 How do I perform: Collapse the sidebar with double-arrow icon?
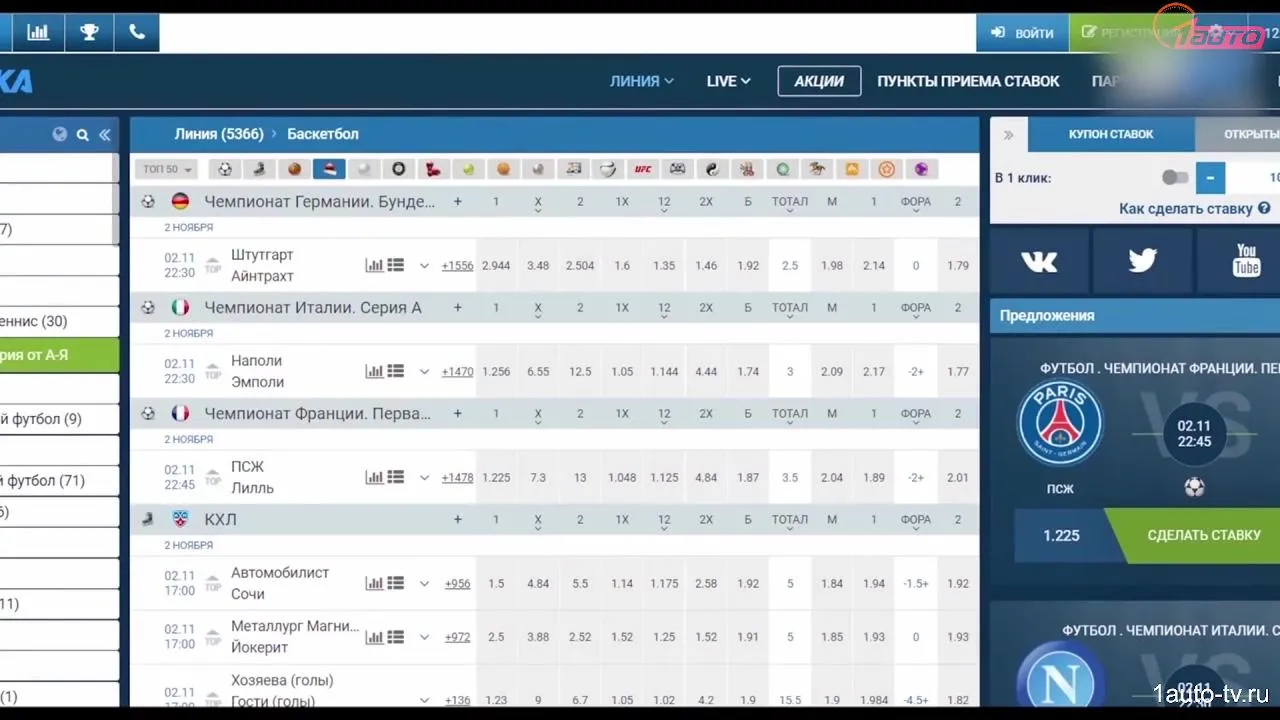coord(105,135)
